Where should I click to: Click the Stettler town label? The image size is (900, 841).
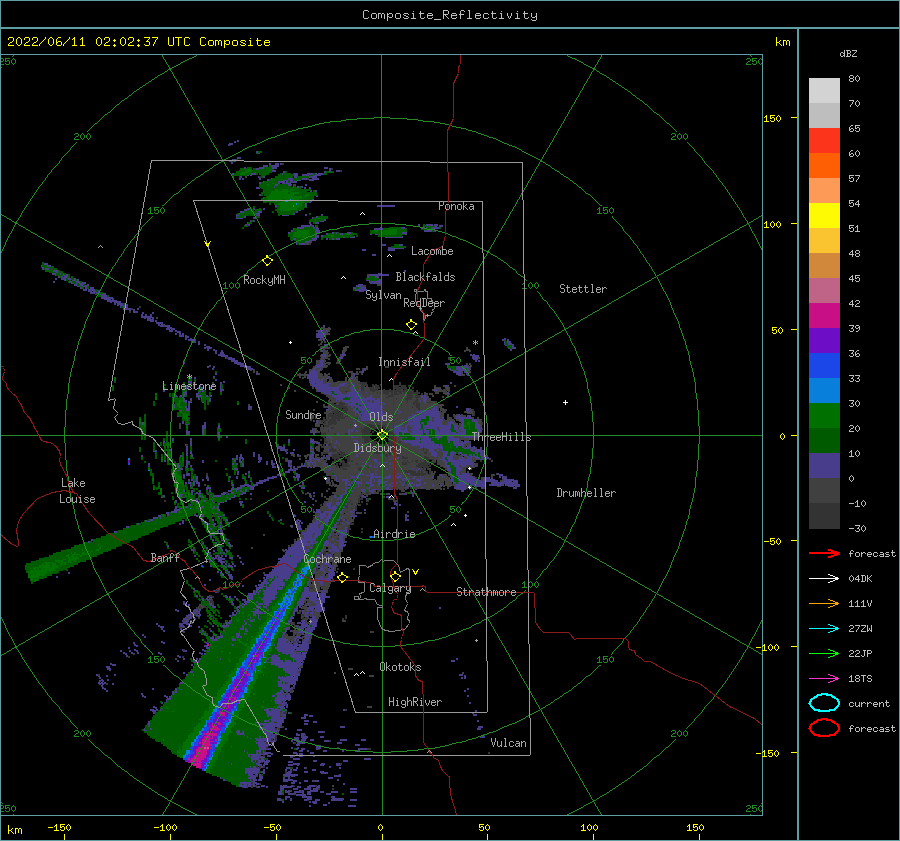(x=583, y=289)
